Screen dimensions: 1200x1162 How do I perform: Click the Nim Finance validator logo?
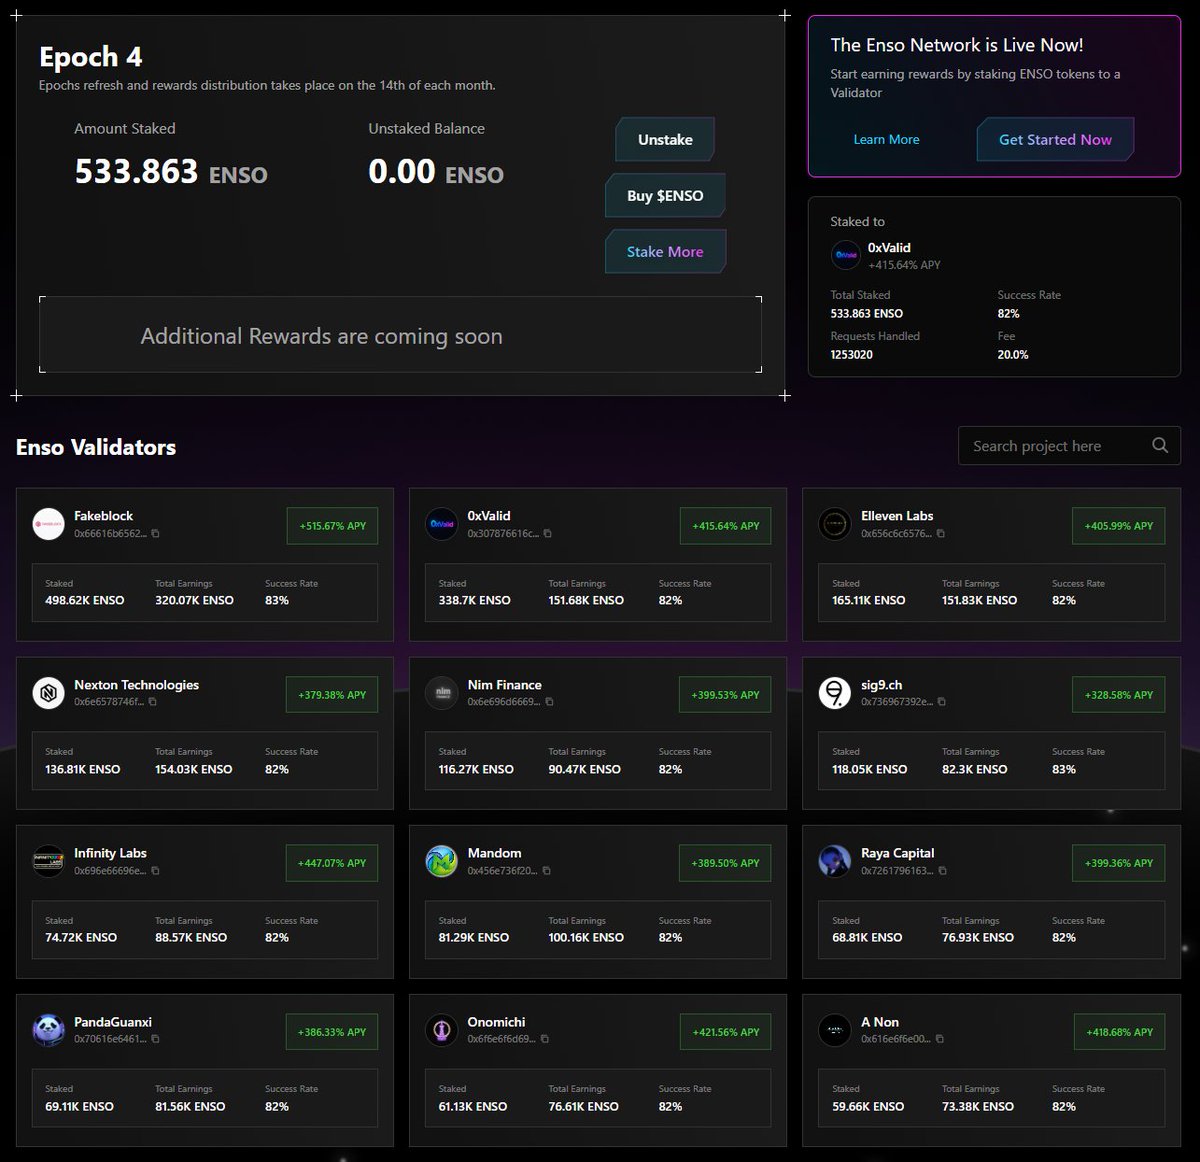click(x=441, y=693)
